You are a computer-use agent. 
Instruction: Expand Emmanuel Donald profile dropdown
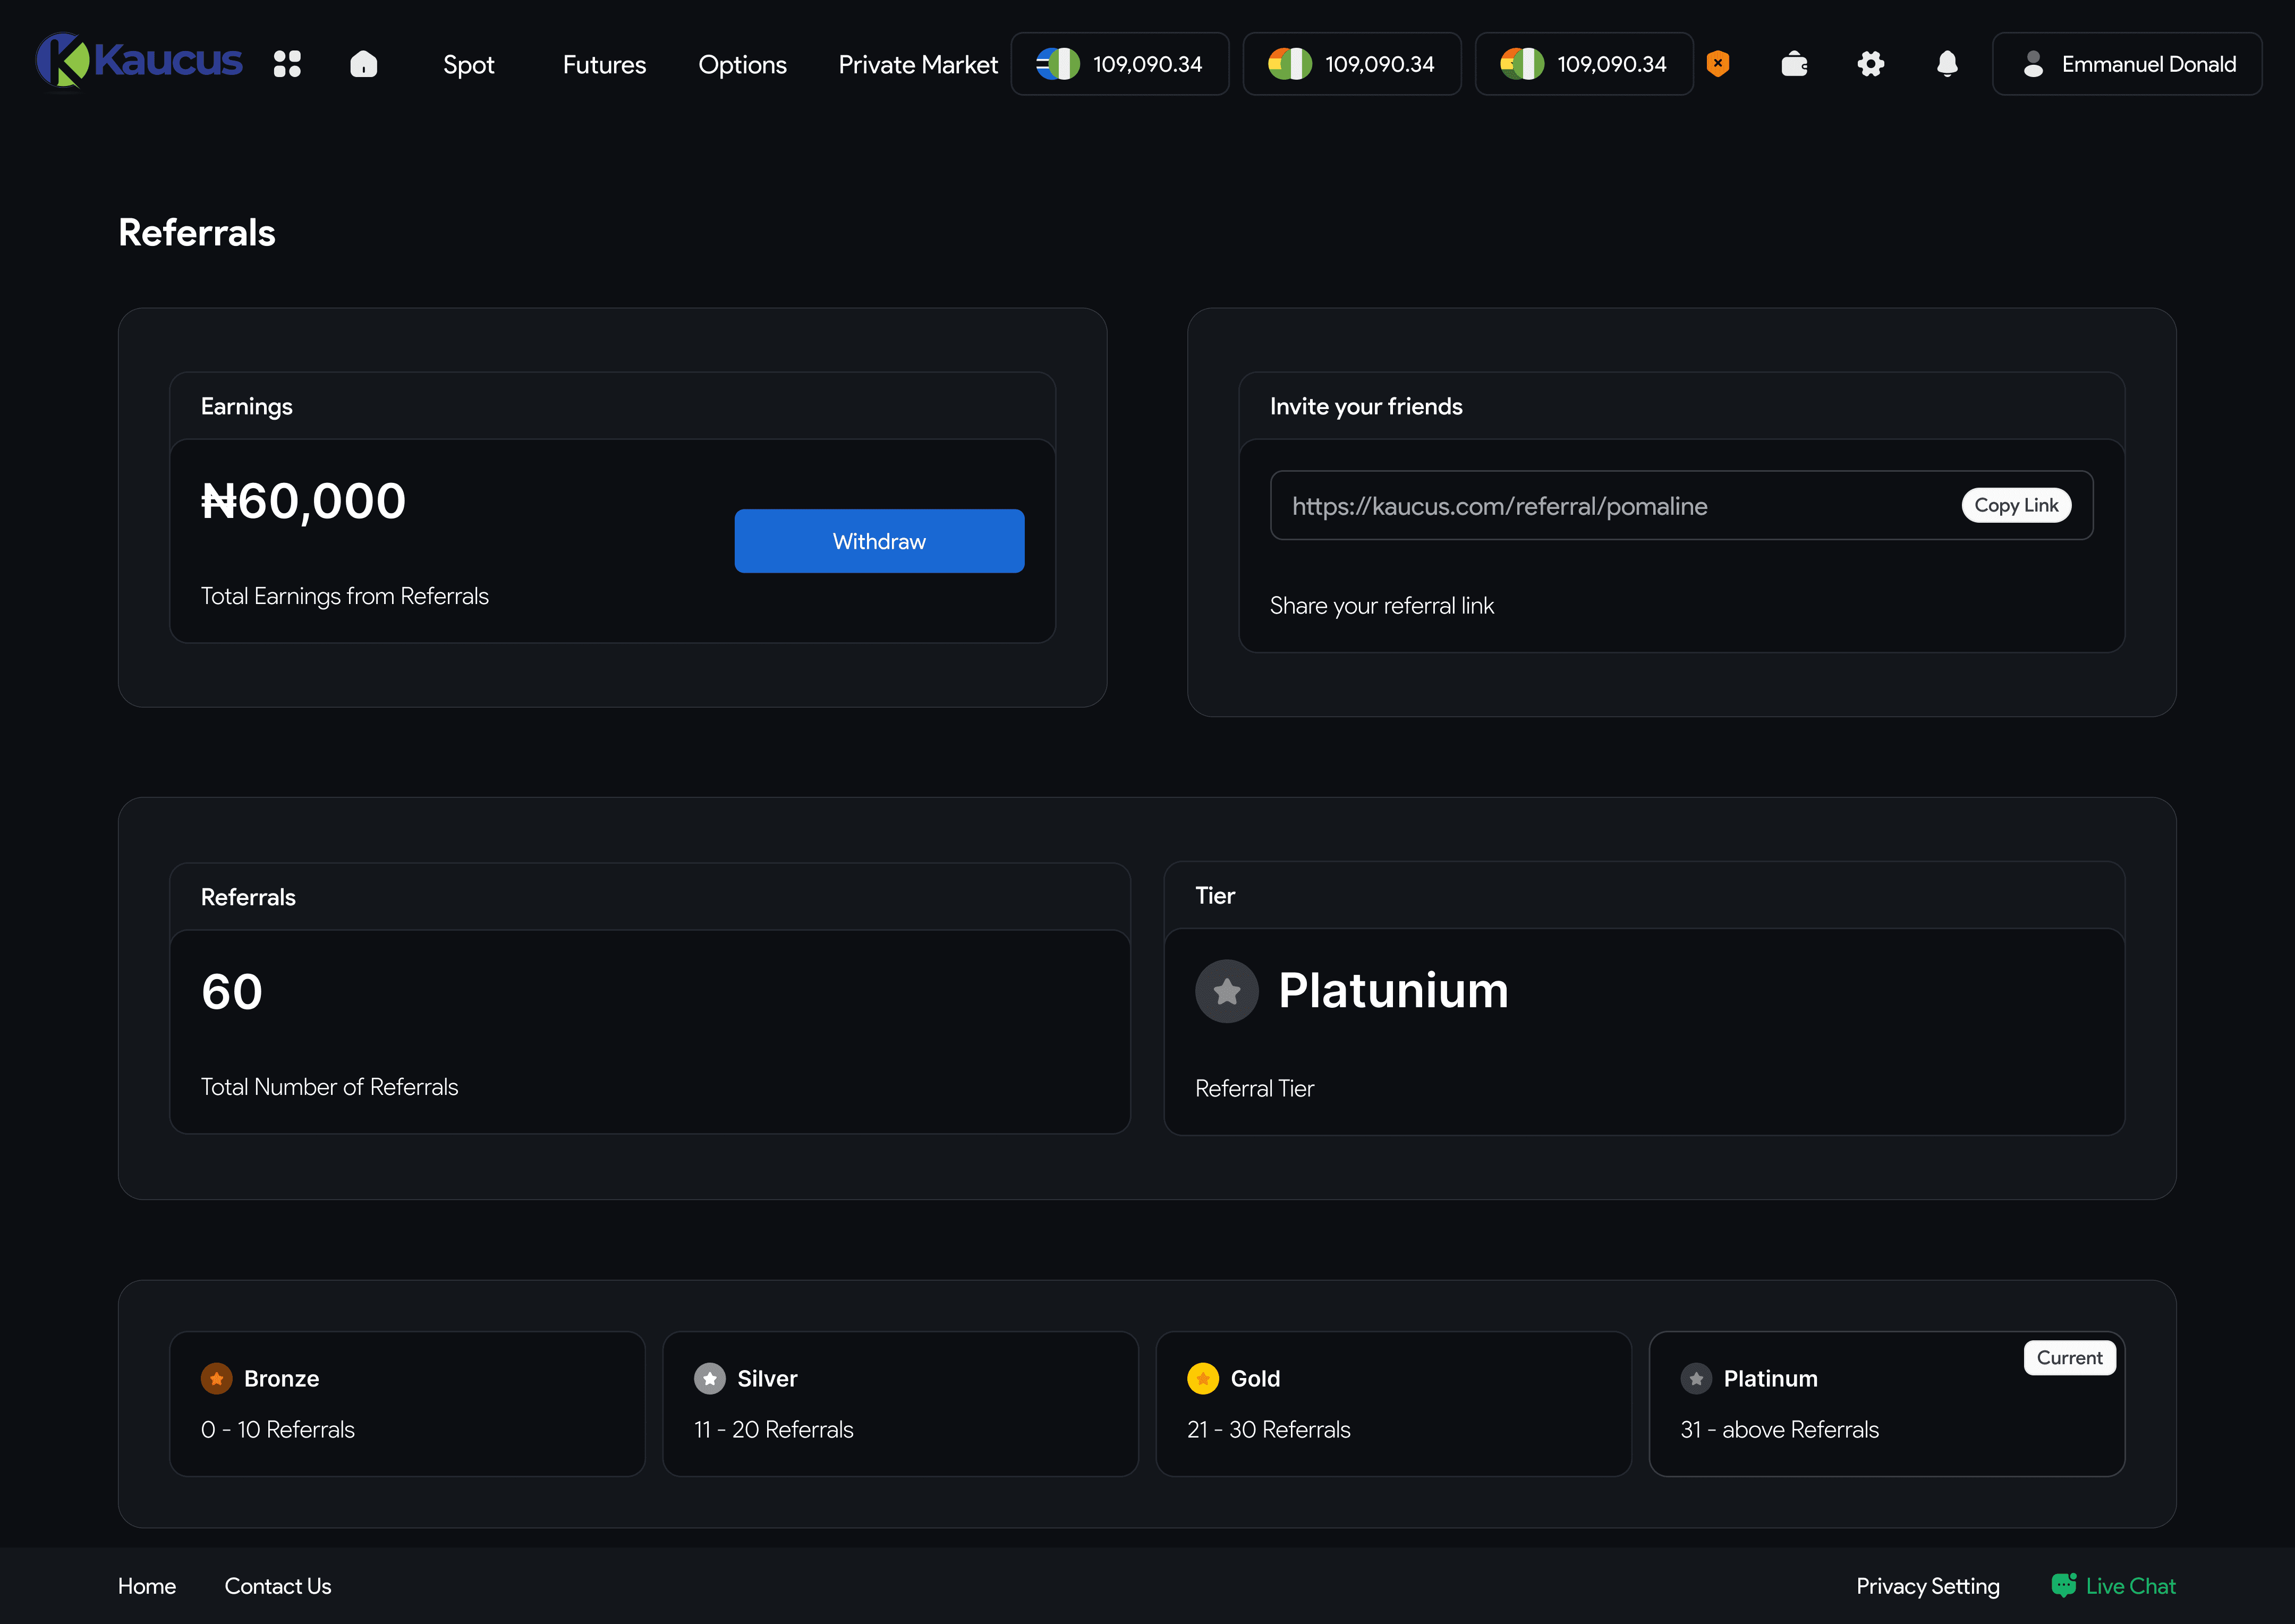pyautogui.click(x=2126, y=64)
